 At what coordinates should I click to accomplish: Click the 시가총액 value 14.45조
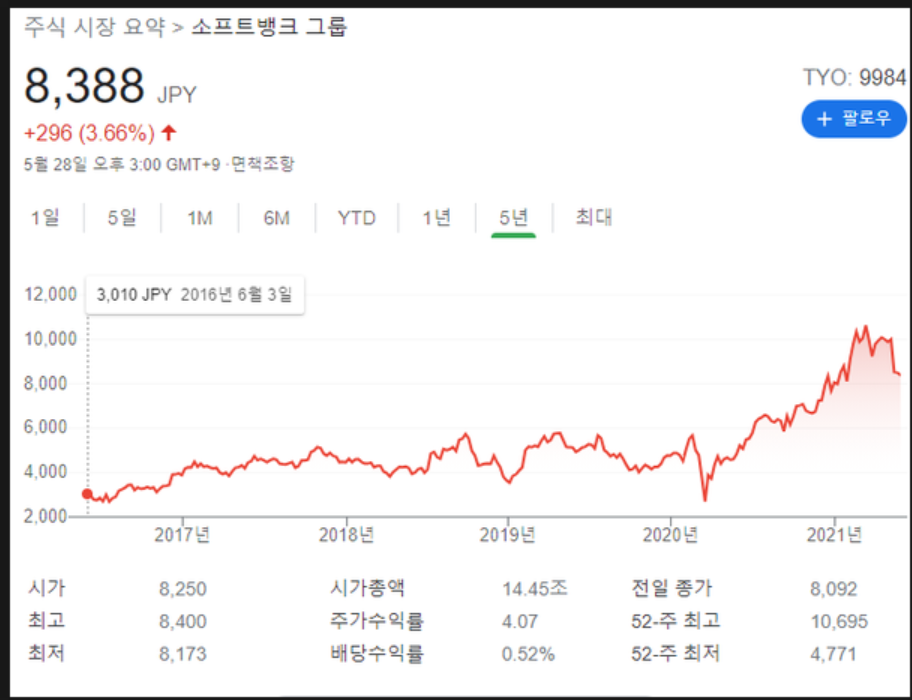click(x=535, y=588)
